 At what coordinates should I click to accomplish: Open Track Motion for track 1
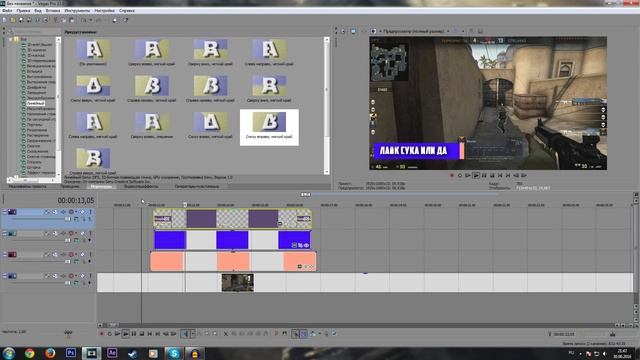coord(55,212)
